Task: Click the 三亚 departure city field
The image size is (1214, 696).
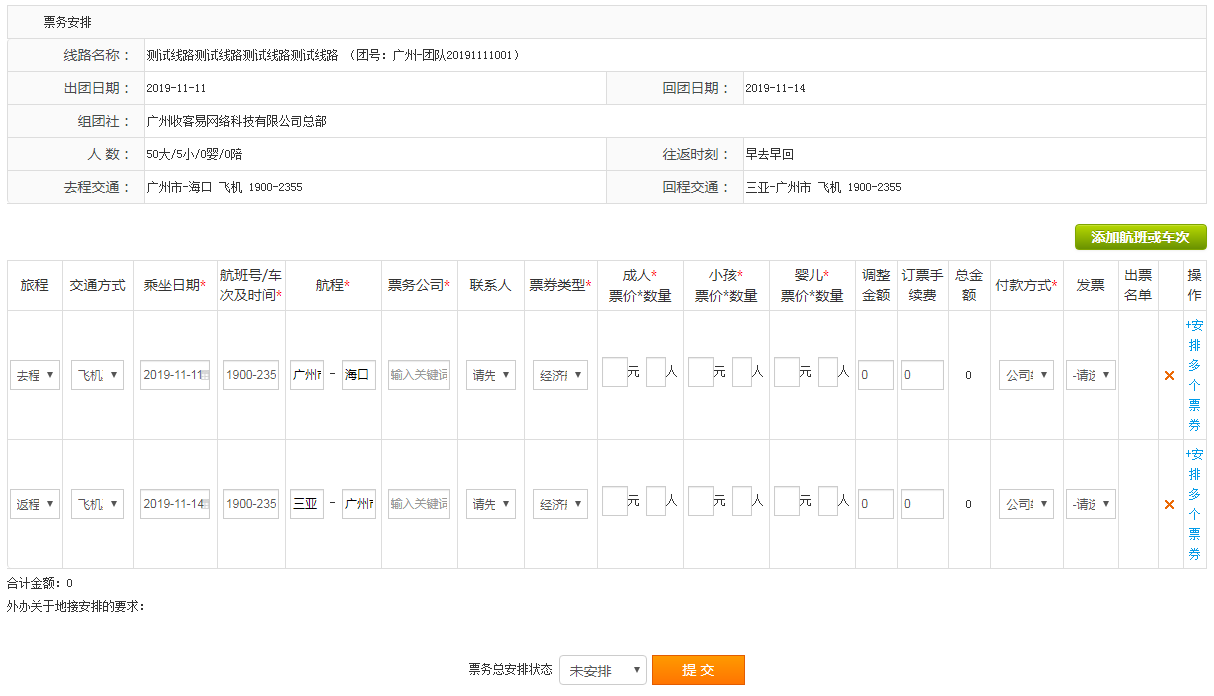Action: (x=306, y=504)
